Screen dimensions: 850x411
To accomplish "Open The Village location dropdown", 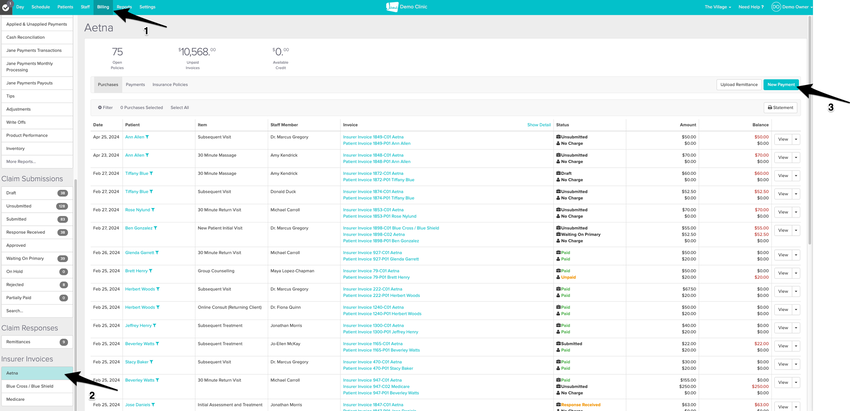I will 717,6.
